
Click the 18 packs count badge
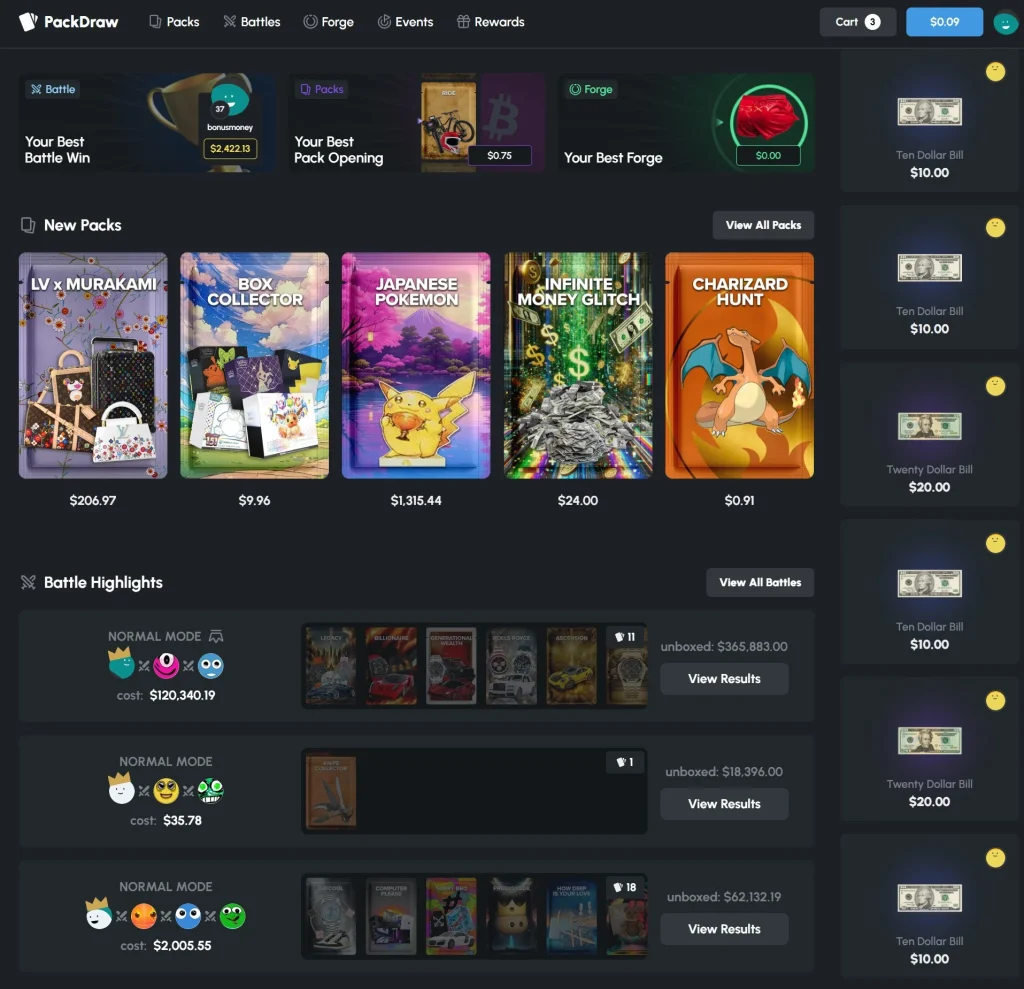coord(625,887)
